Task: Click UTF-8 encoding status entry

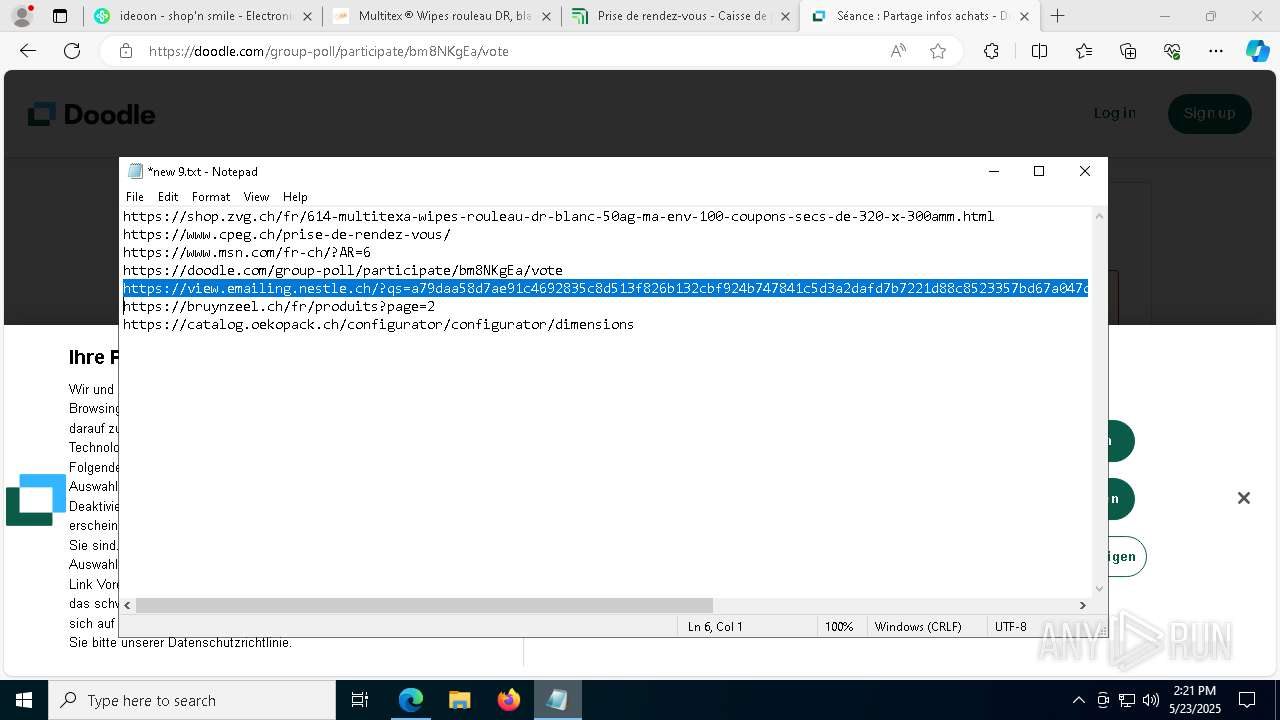Action: coord(1011,627)
